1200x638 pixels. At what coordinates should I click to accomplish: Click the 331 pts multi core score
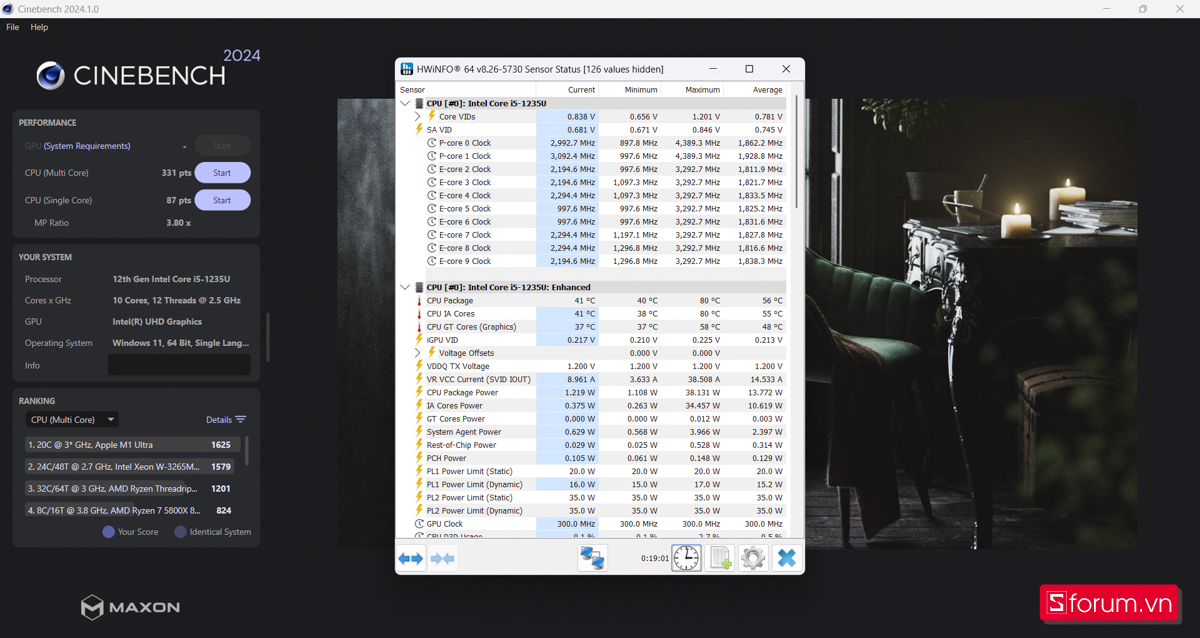(176, 173)
